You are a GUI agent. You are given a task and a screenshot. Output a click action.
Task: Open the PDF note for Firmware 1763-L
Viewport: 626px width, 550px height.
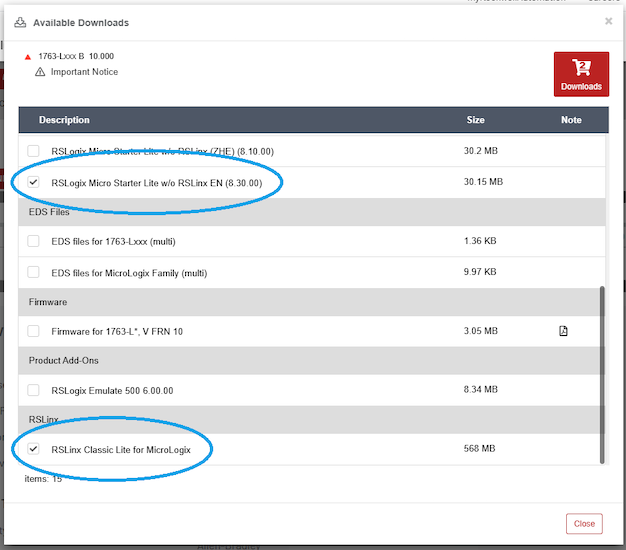[x=563, y=331]
